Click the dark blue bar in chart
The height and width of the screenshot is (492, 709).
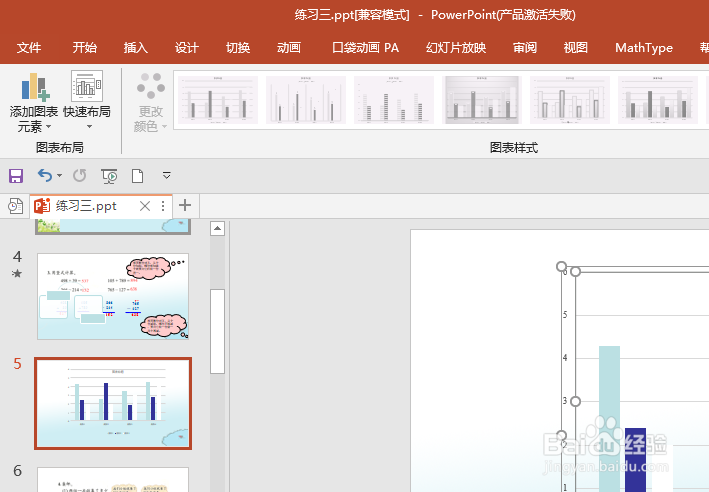(635, 460)
